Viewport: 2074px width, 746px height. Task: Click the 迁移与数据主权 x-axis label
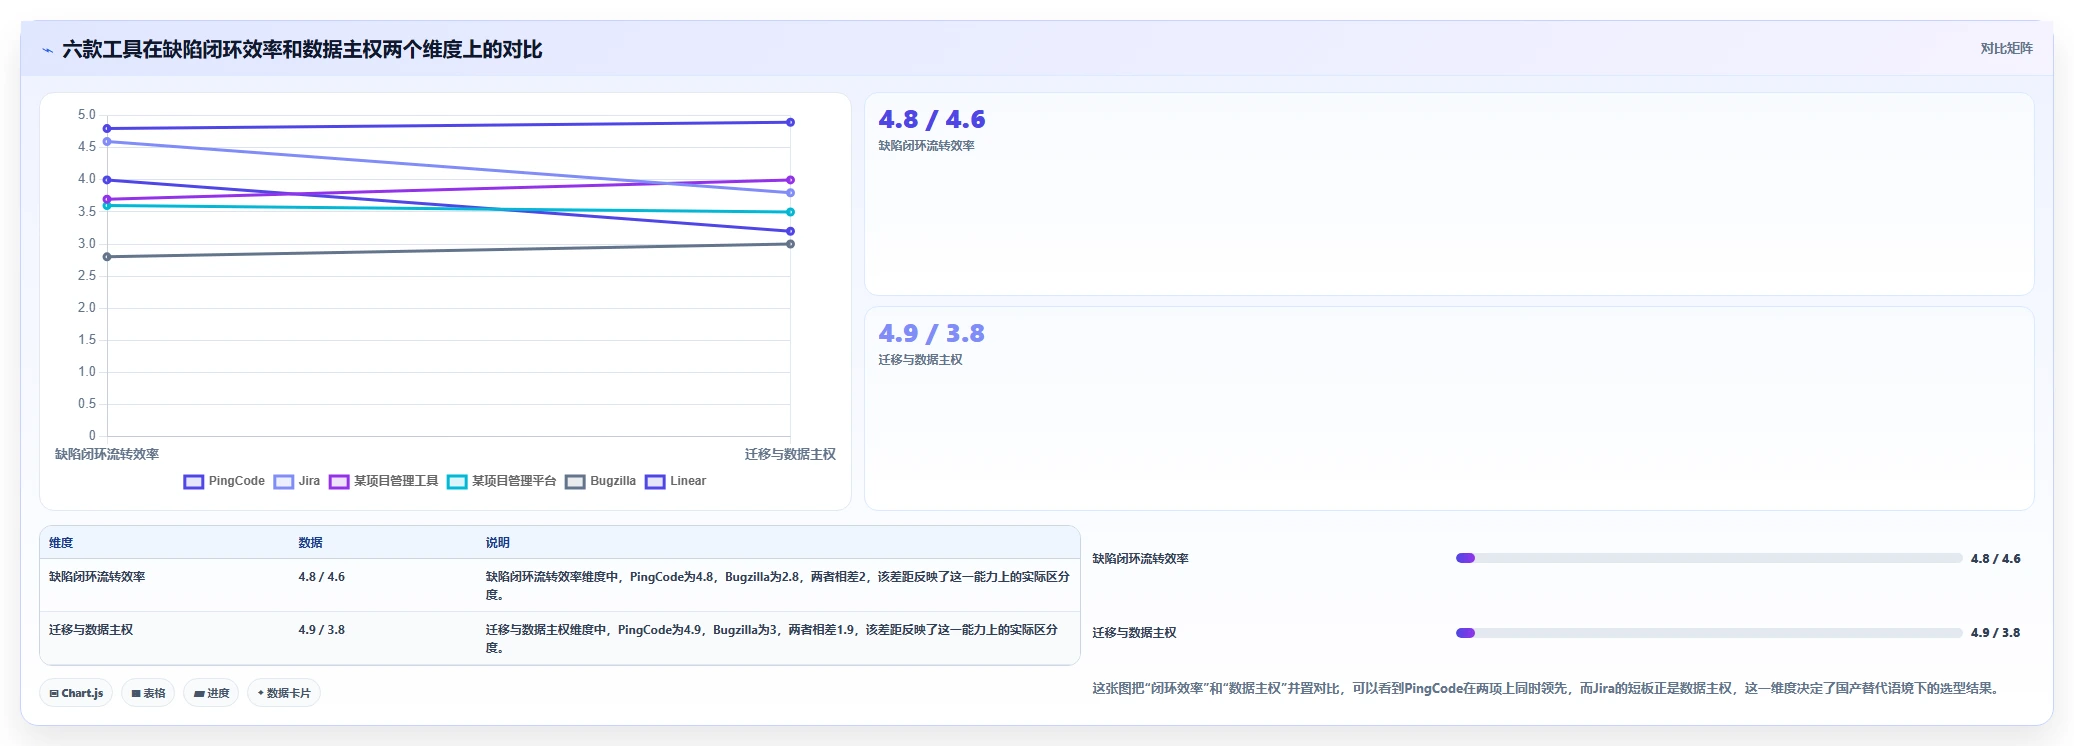pyautogui.click(x=790, y=454)
